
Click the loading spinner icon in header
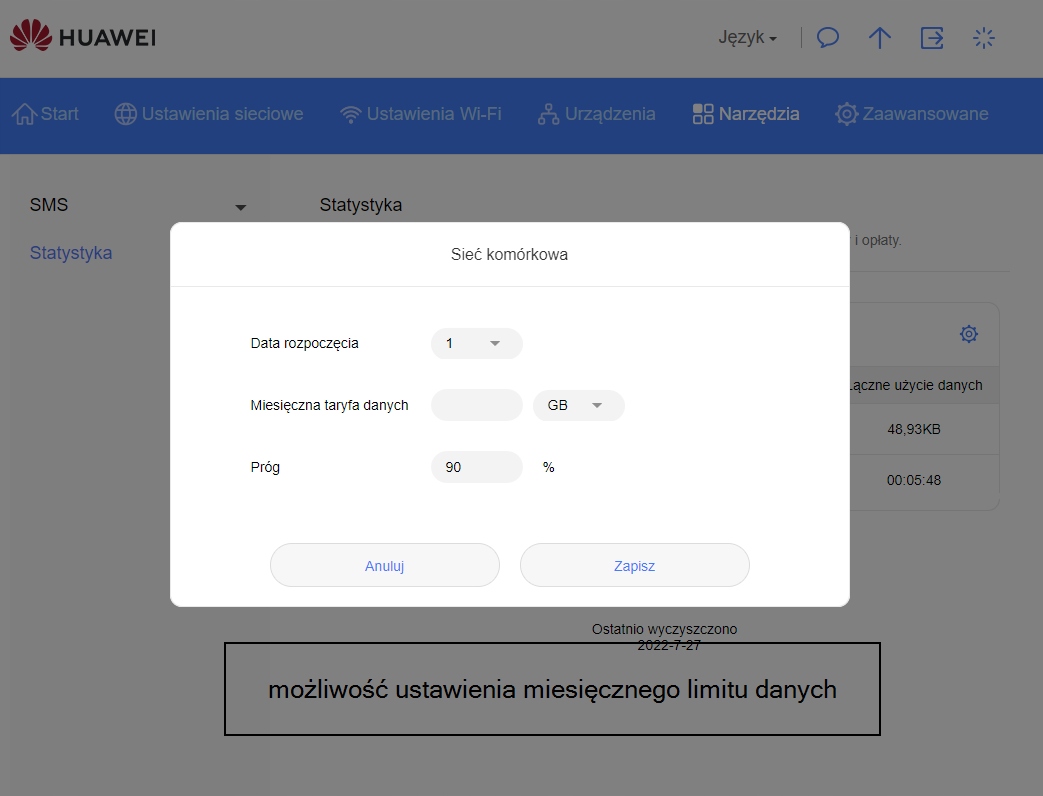click(x=984, y=38)
